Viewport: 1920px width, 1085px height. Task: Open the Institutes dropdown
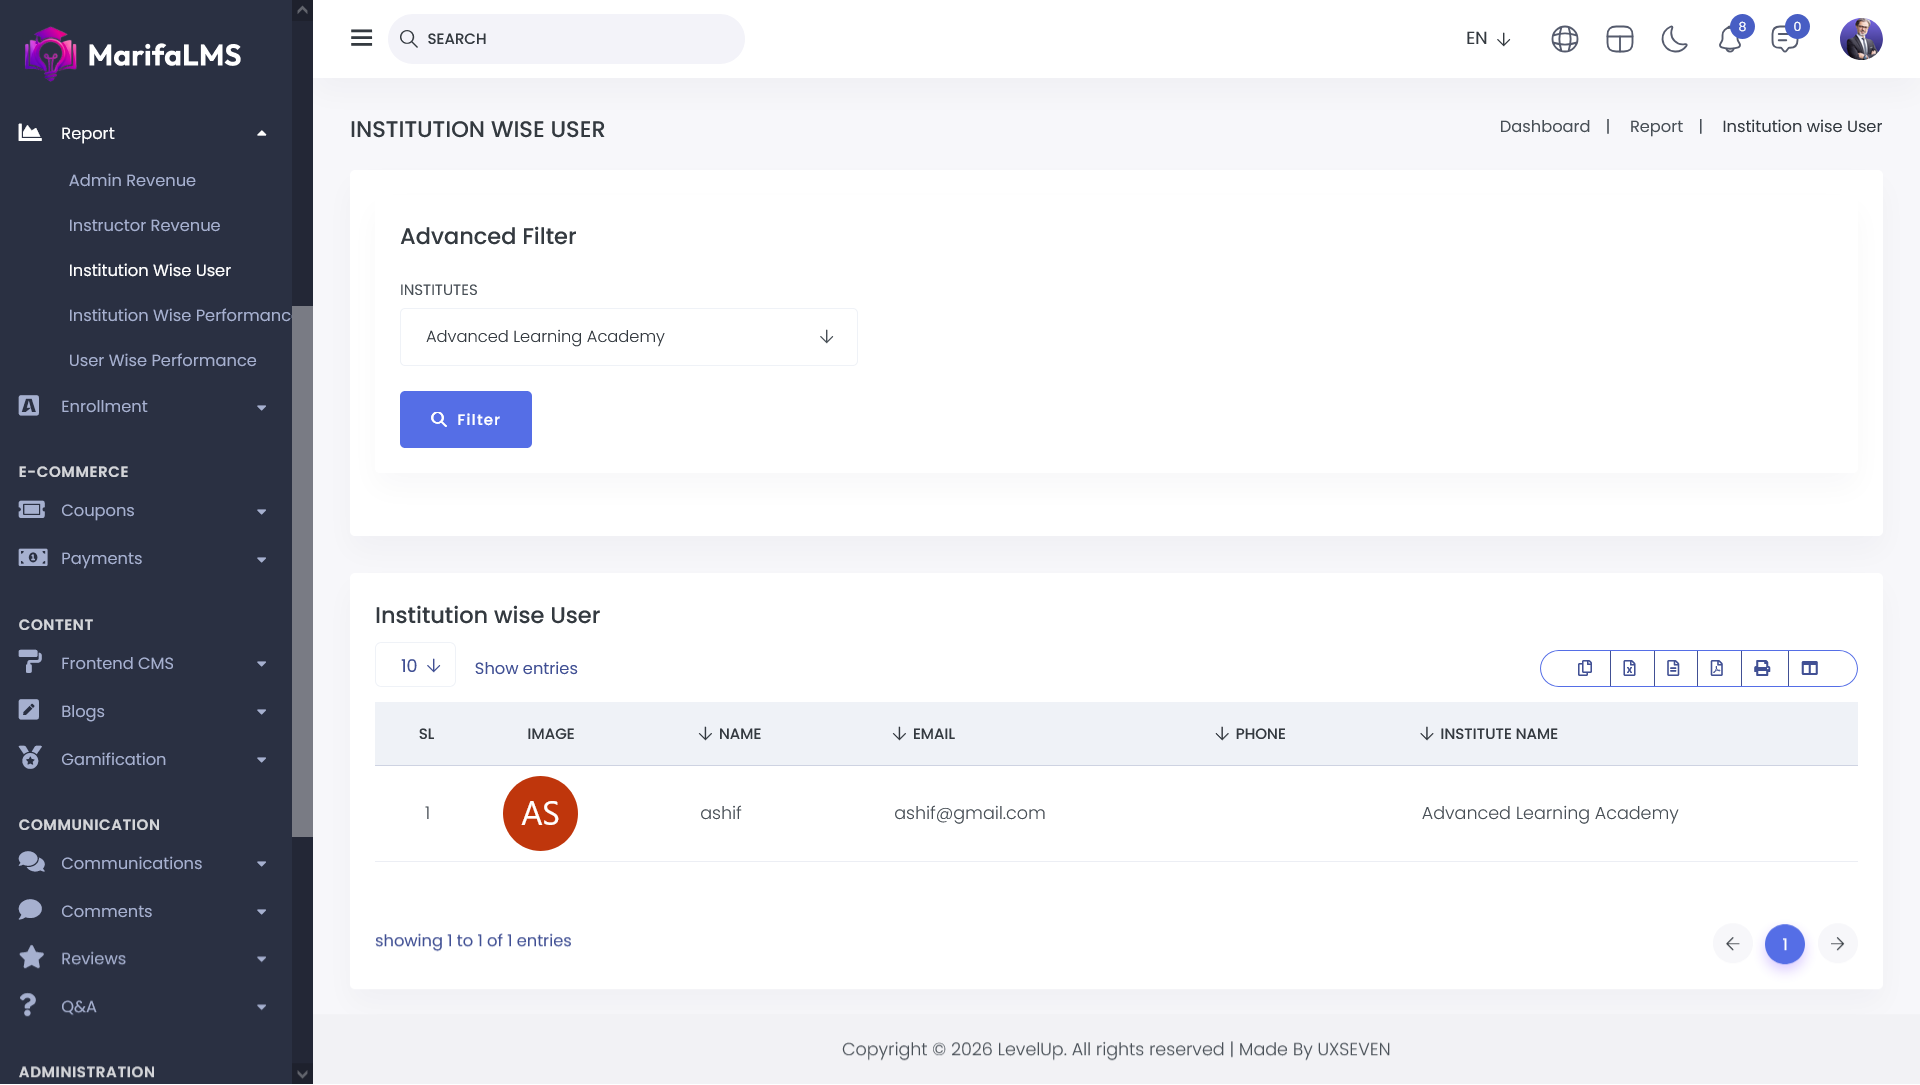click(x=628, y=337)
